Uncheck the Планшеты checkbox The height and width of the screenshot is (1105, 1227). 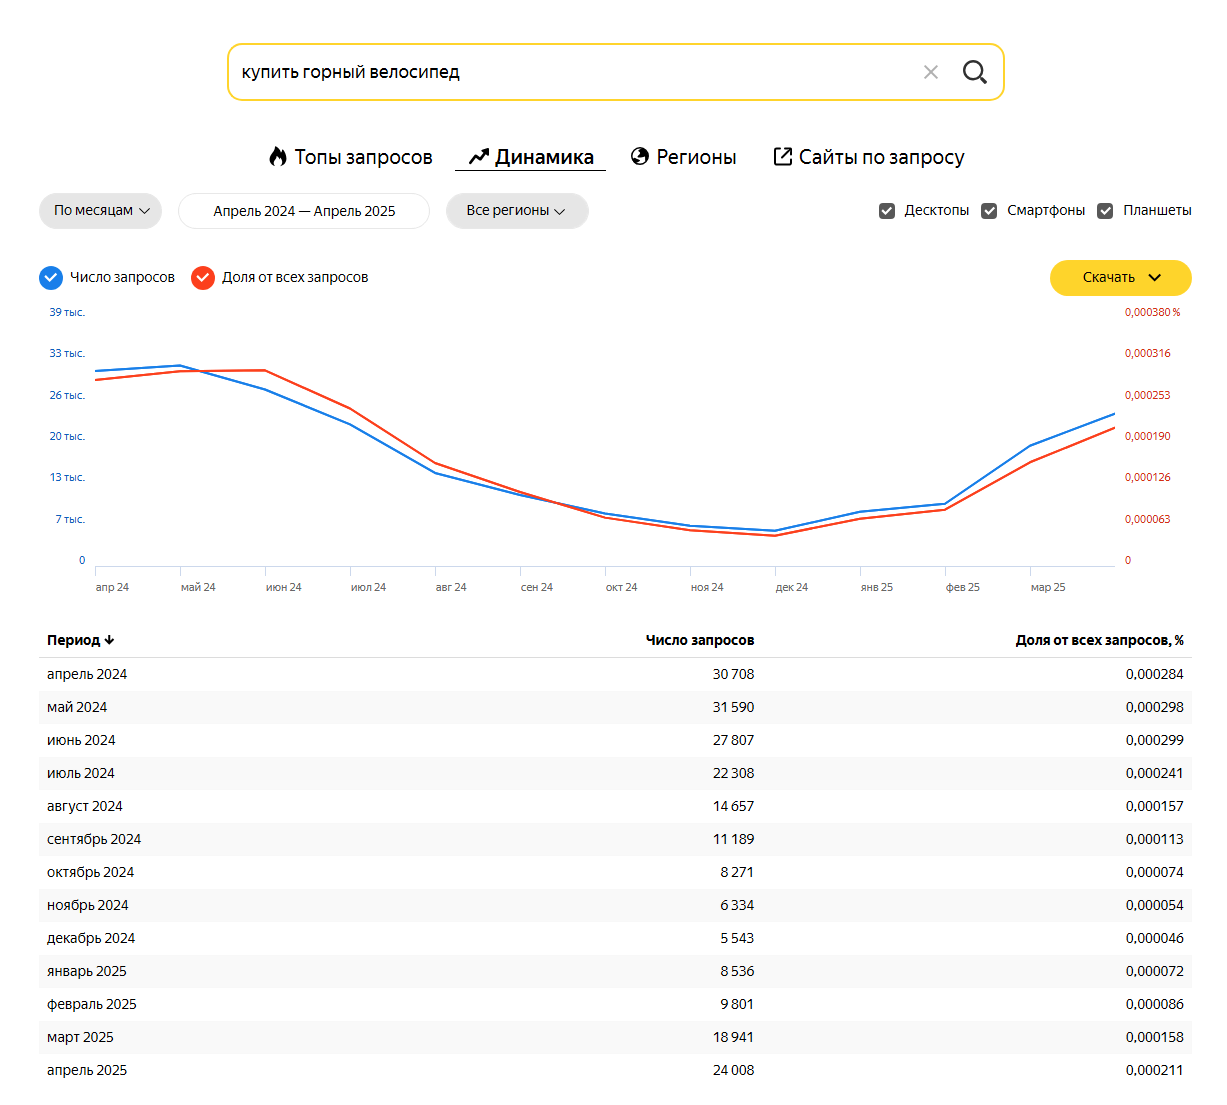coord(1105,211)
